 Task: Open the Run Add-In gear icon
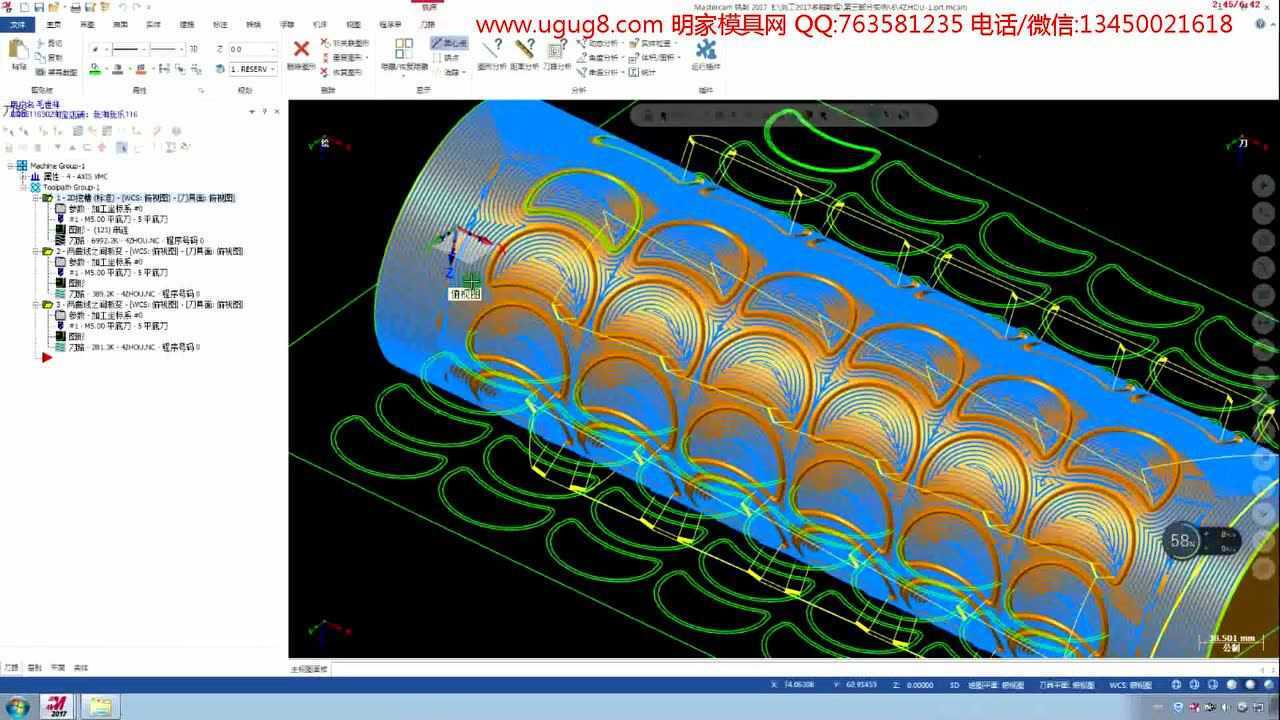click(706, 50)
